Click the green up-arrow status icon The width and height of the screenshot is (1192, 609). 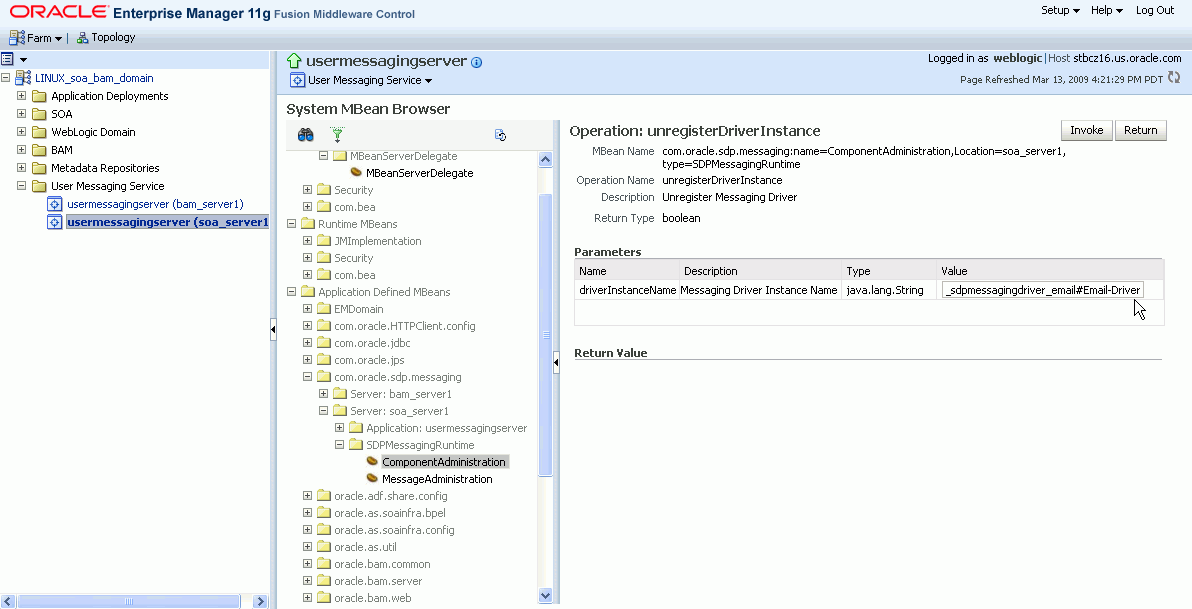(x=294, y=61)
